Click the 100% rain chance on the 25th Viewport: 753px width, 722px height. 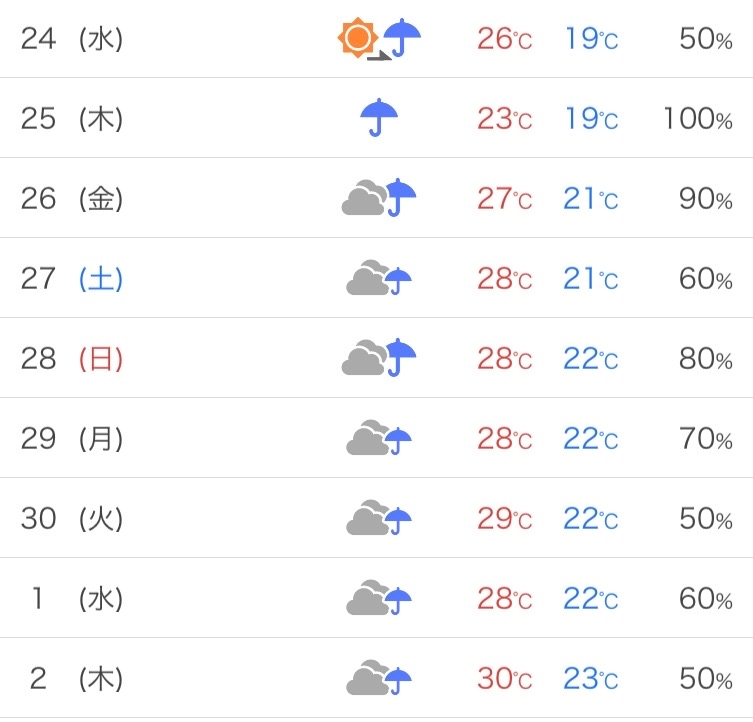pyautogui.click(x=698, y=118)
